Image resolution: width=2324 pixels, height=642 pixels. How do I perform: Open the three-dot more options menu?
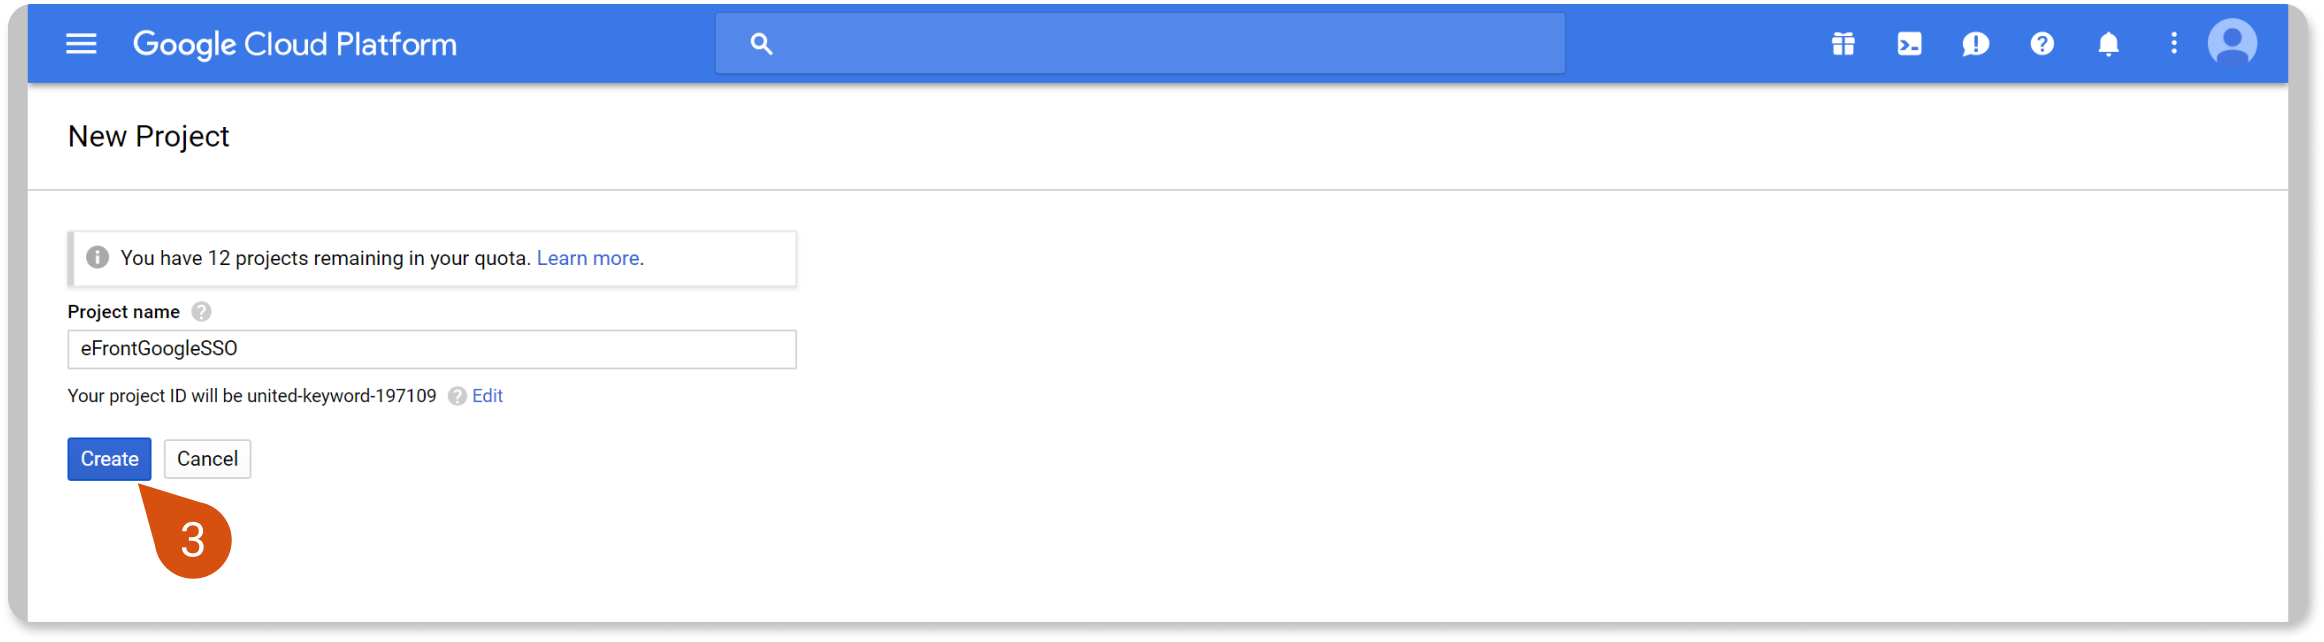point(2173,44)
